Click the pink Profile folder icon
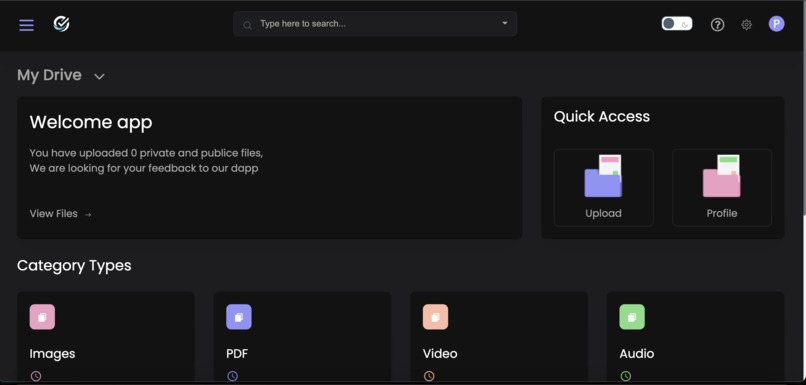Viewport: 806px width, 385px height. pyautogui.click(x=722, y=176)
